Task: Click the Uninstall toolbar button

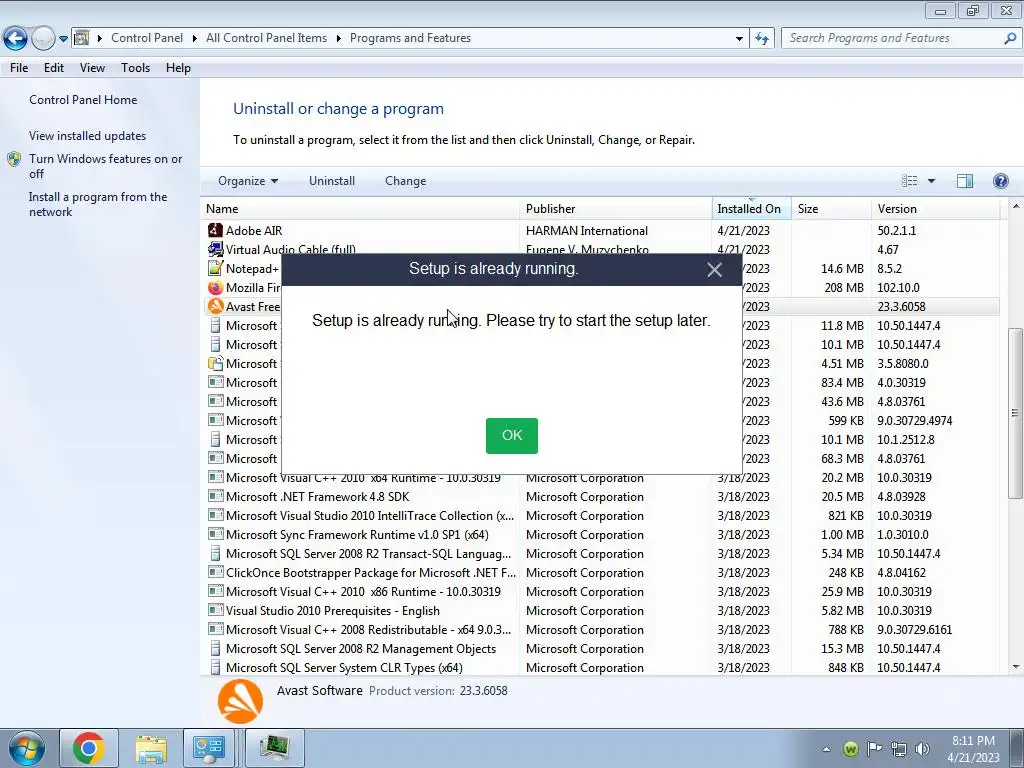Action: pyautogui.click(x=332, y=181)
